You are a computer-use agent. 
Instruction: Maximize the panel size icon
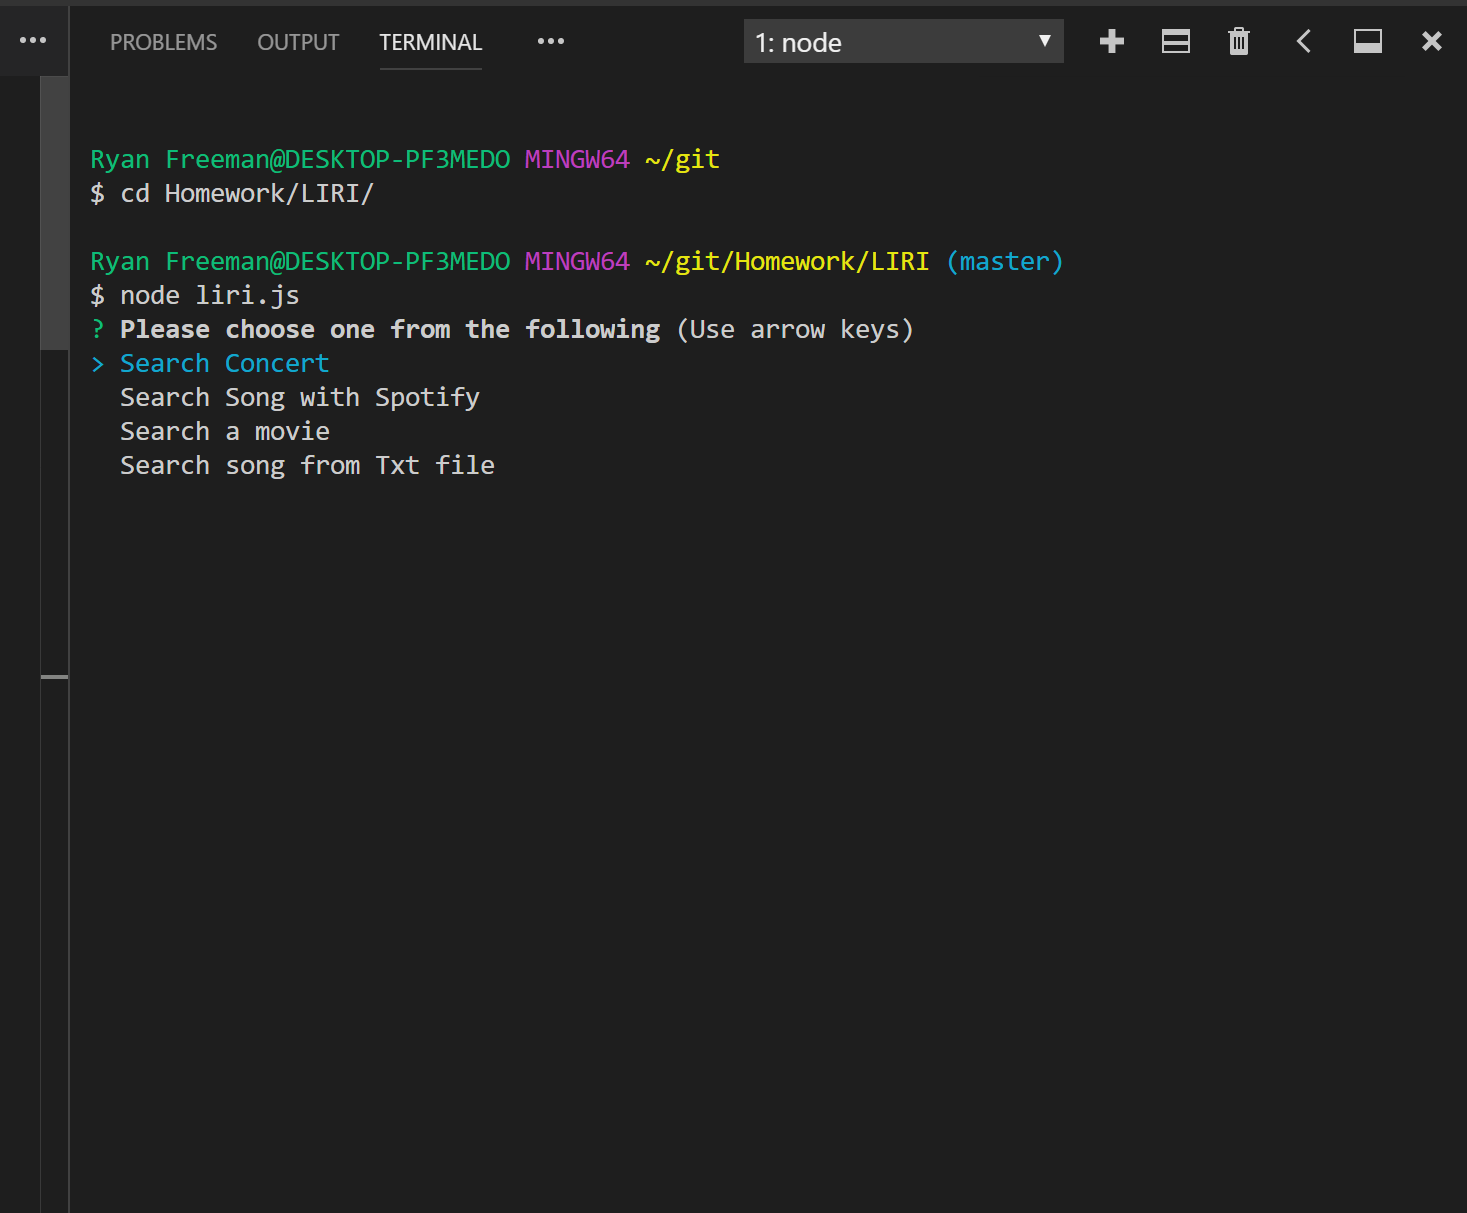pyautogui.click(x=1367, y=41)
